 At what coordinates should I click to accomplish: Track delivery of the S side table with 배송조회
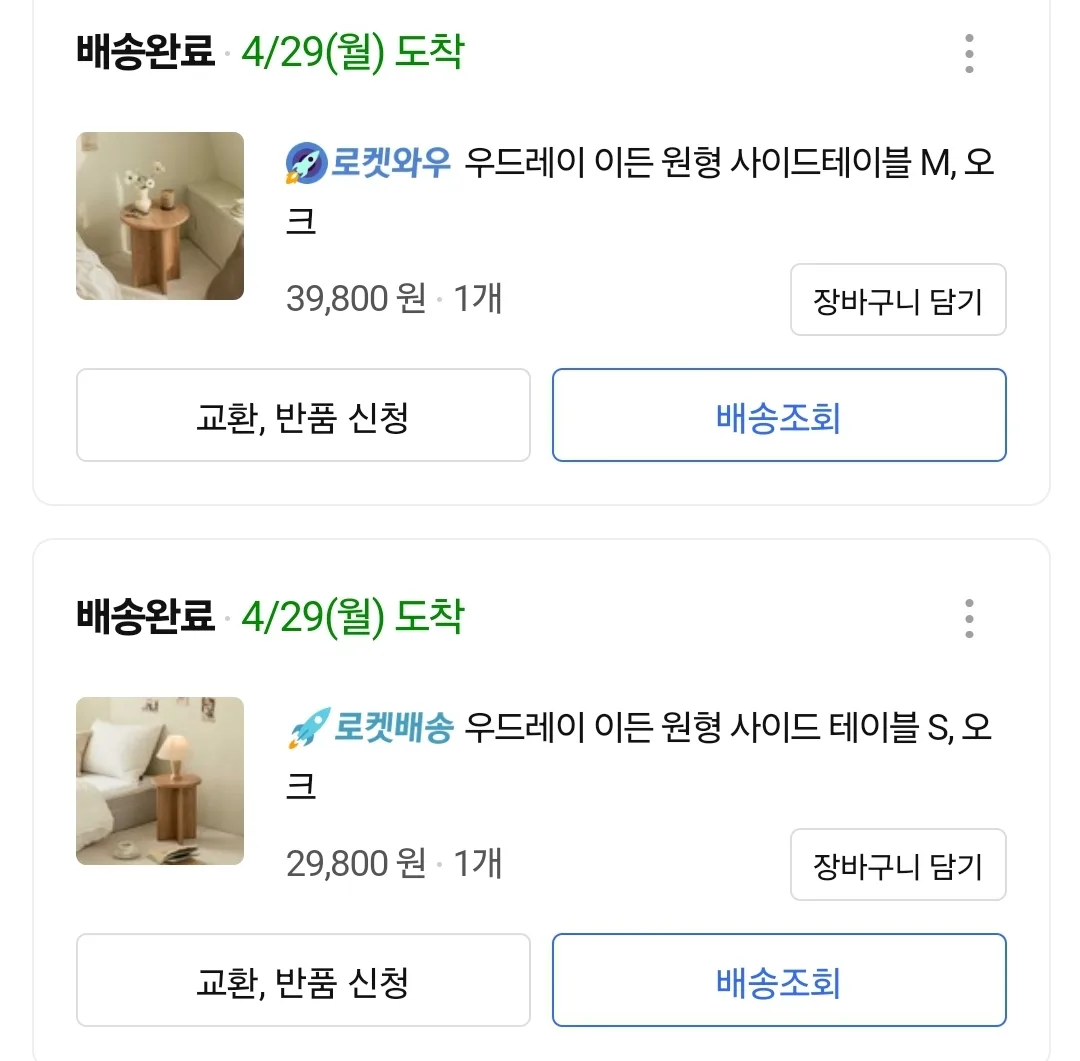[779, 980]
